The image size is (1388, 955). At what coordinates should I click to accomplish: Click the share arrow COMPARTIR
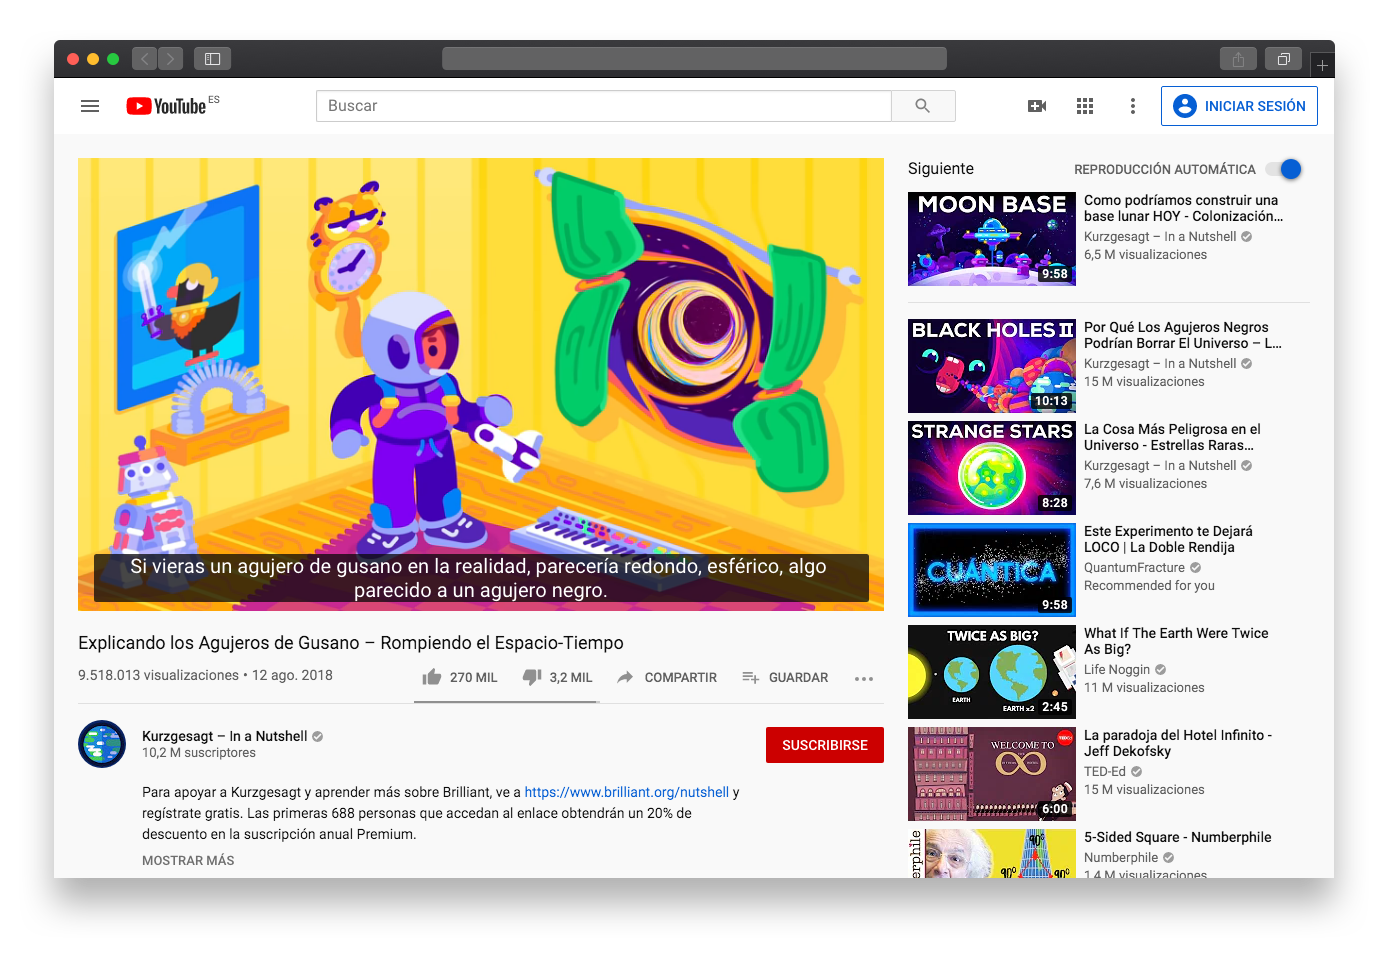pyautogui.click(x=667, y=677)
